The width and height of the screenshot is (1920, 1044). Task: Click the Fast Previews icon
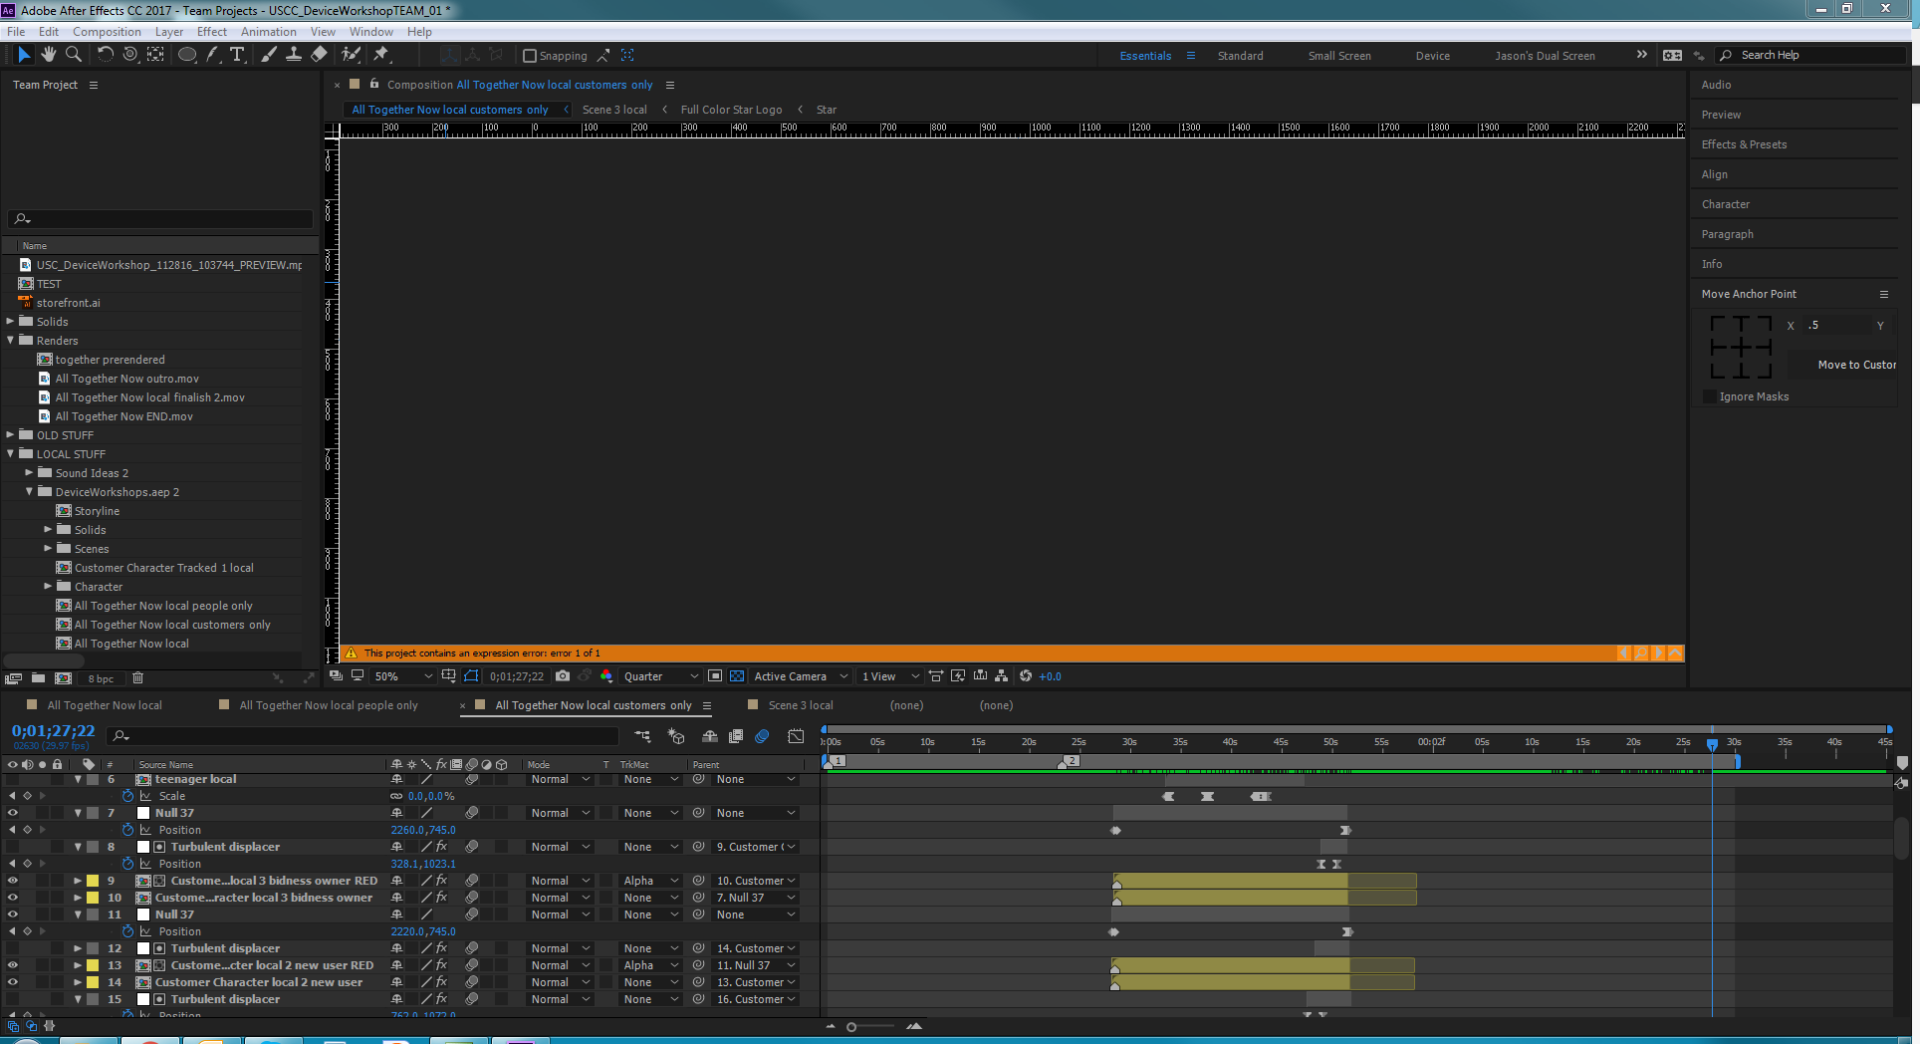click(958, 677)
